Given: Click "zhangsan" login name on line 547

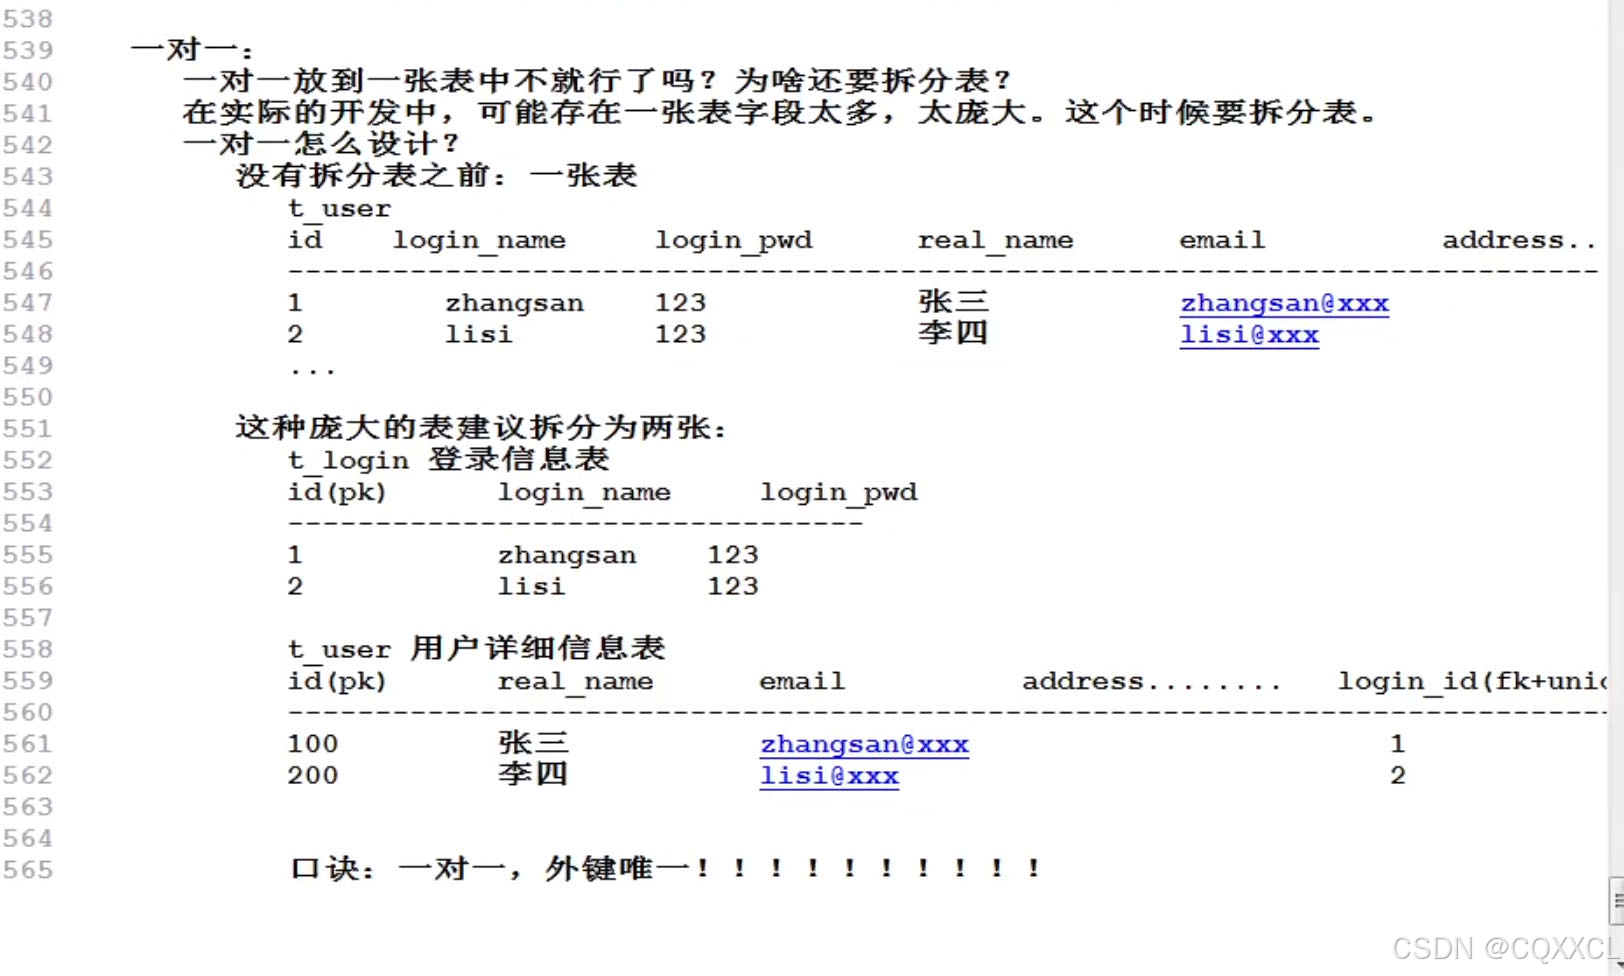Looking at the screenshot, I should pos(515,304).
